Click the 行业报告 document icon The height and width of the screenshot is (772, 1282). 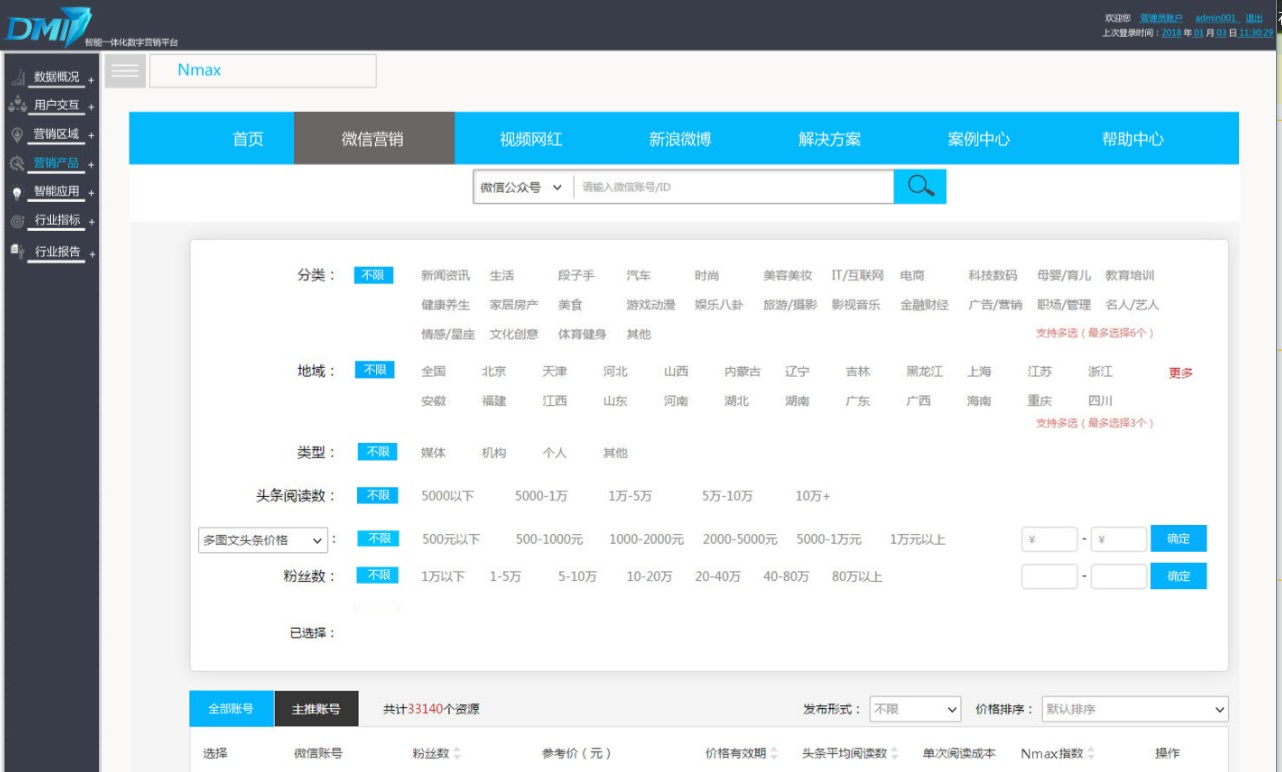tap(17, 251)
